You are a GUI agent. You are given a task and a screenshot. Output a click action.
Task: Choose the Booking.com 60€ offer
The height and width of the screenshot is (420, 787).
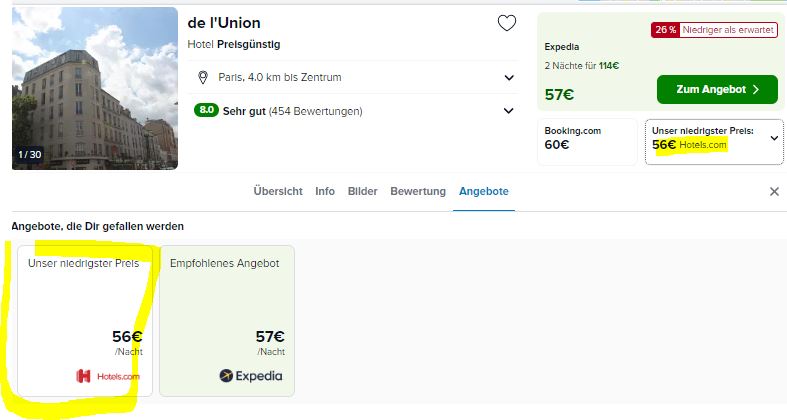coord(587,142)
